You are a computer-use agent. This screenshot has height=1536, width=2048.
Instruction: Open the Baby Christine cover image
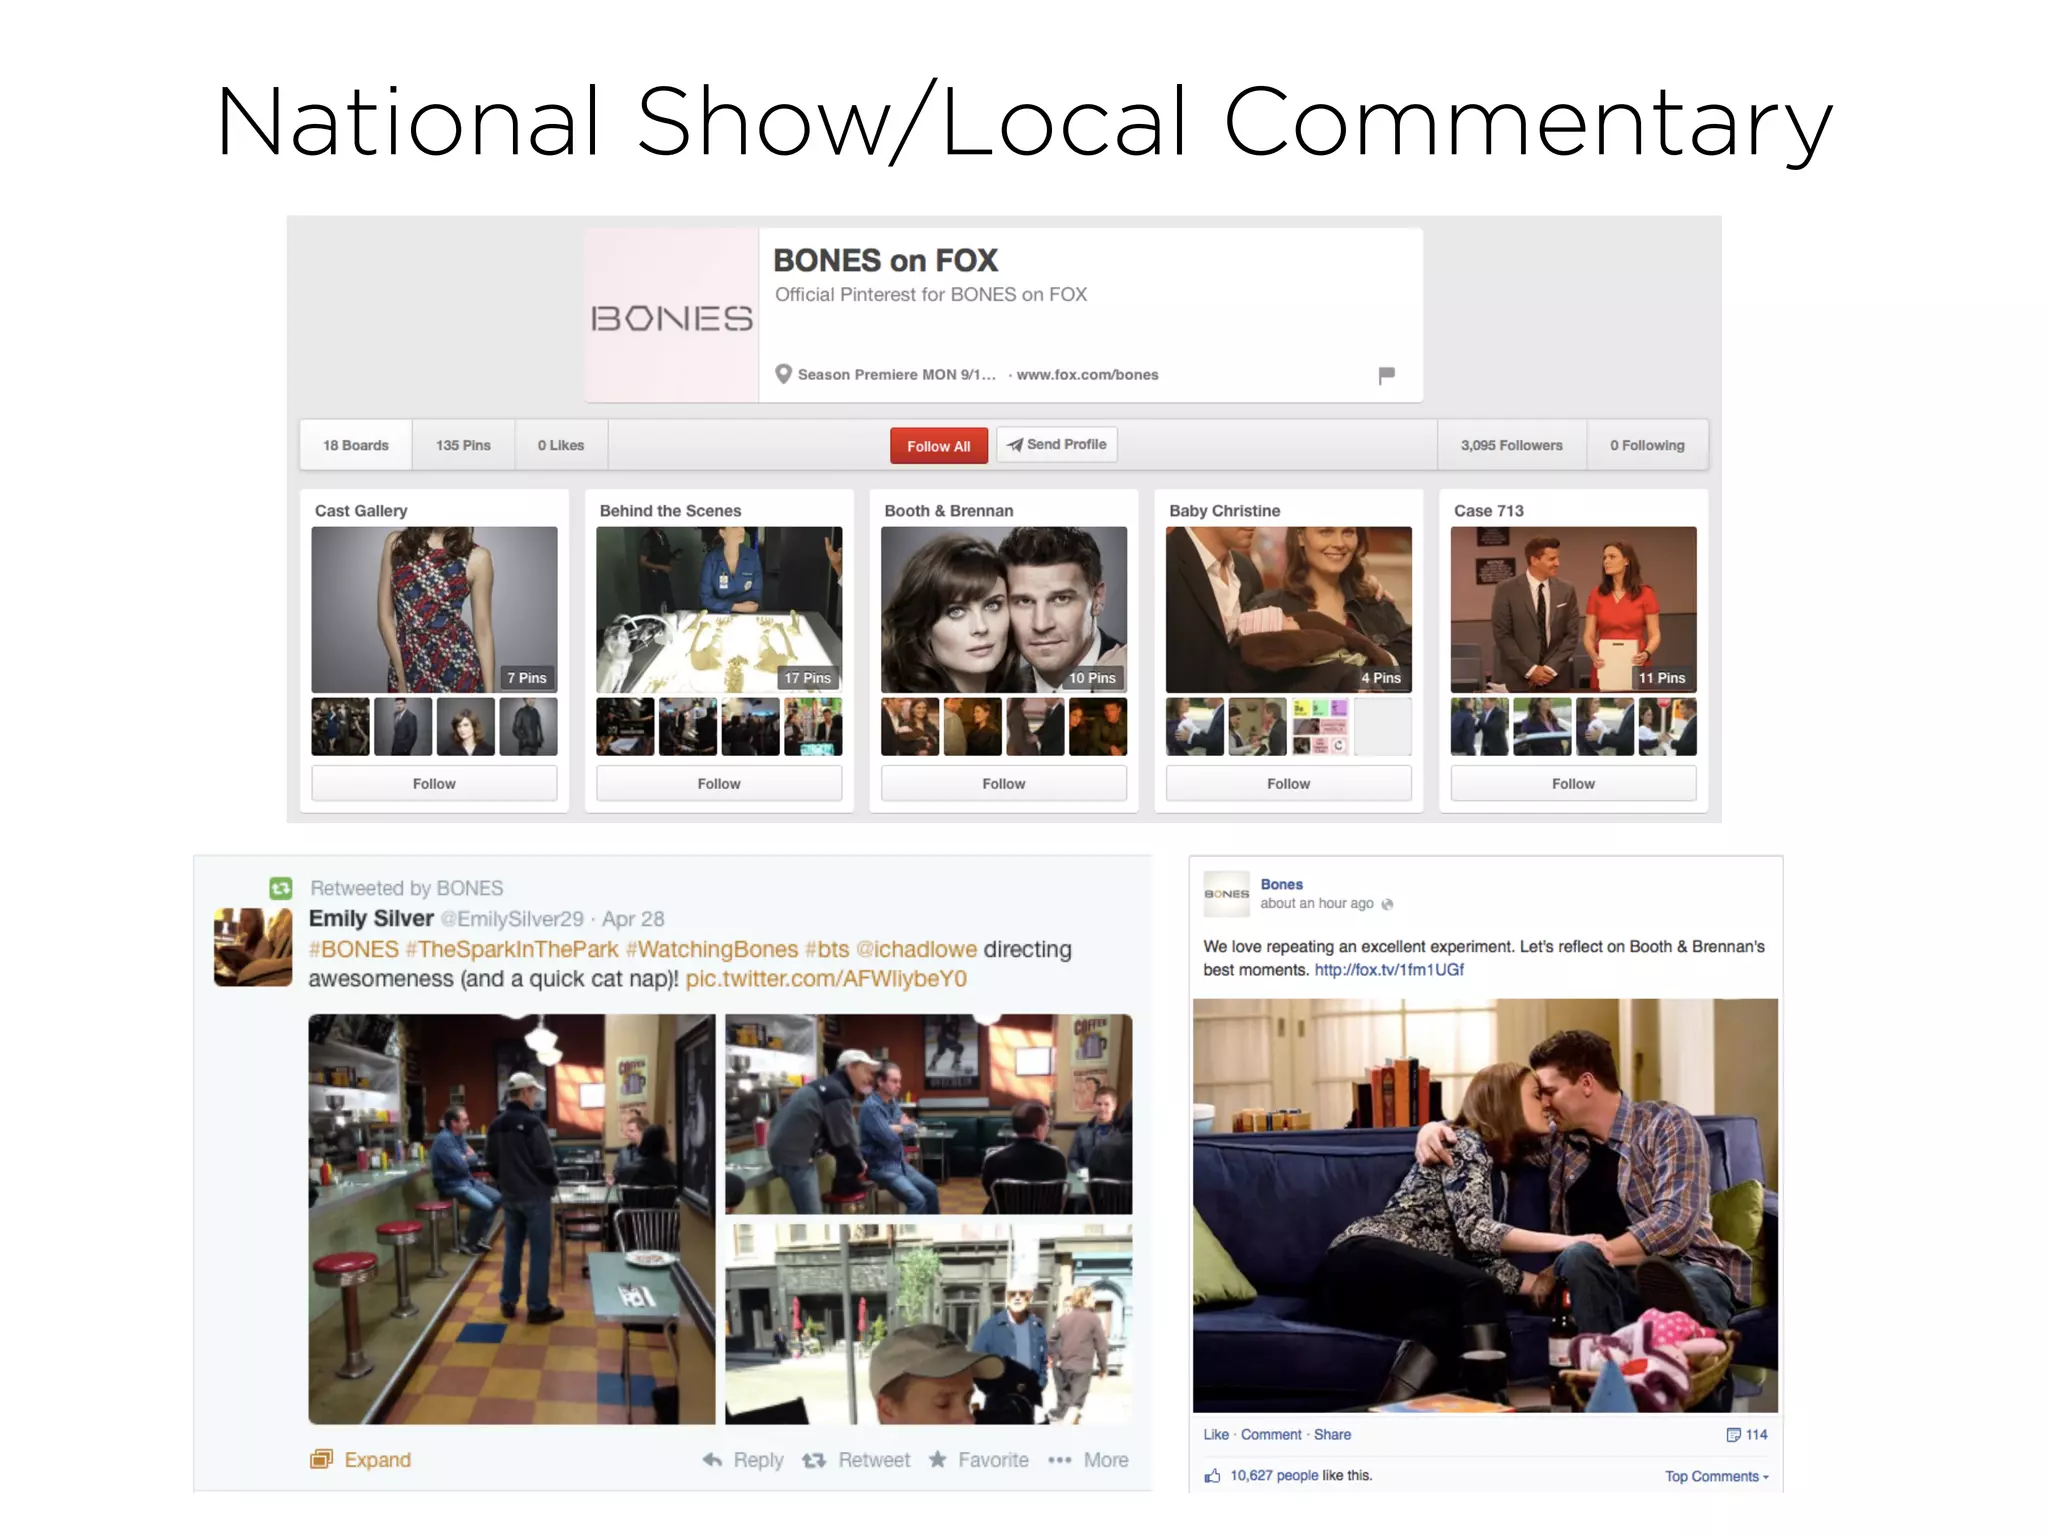tap(1289, 610)
